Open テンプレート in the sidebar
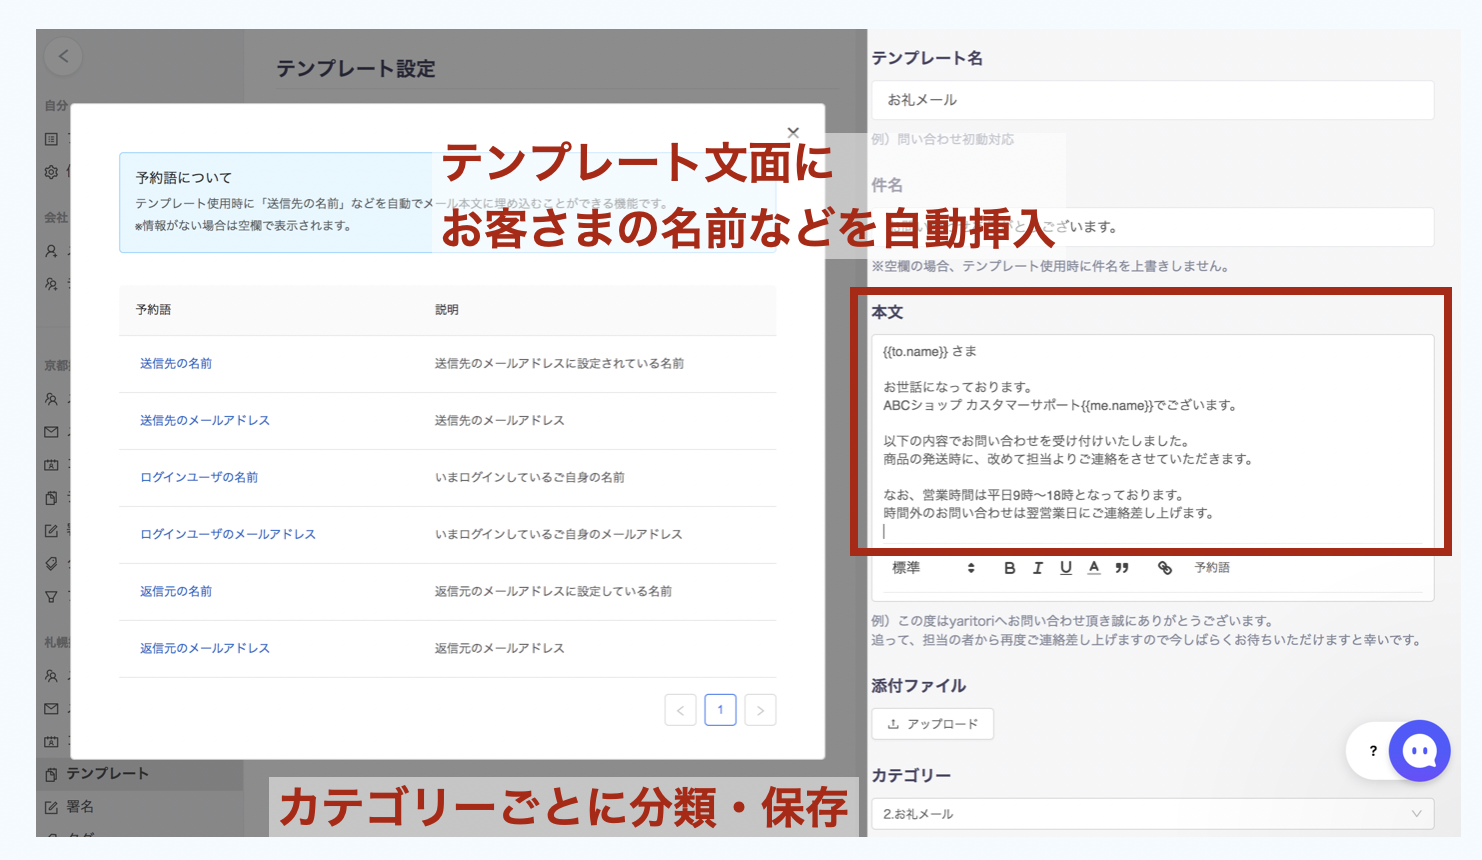Image resolution: width=1482 pixels, height=860 pixels. 107,774
